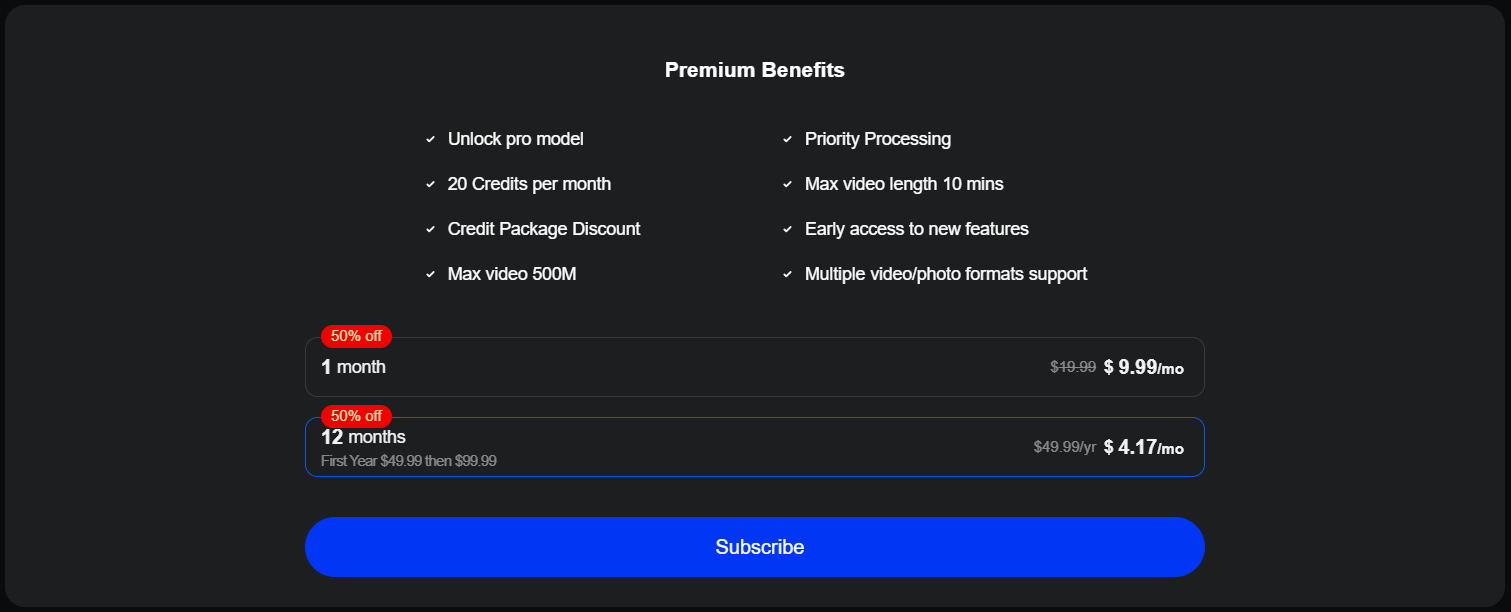Click the $ 9.99/mo price
This screenshot has width=1511, height=612.
tap(1143, 367)
